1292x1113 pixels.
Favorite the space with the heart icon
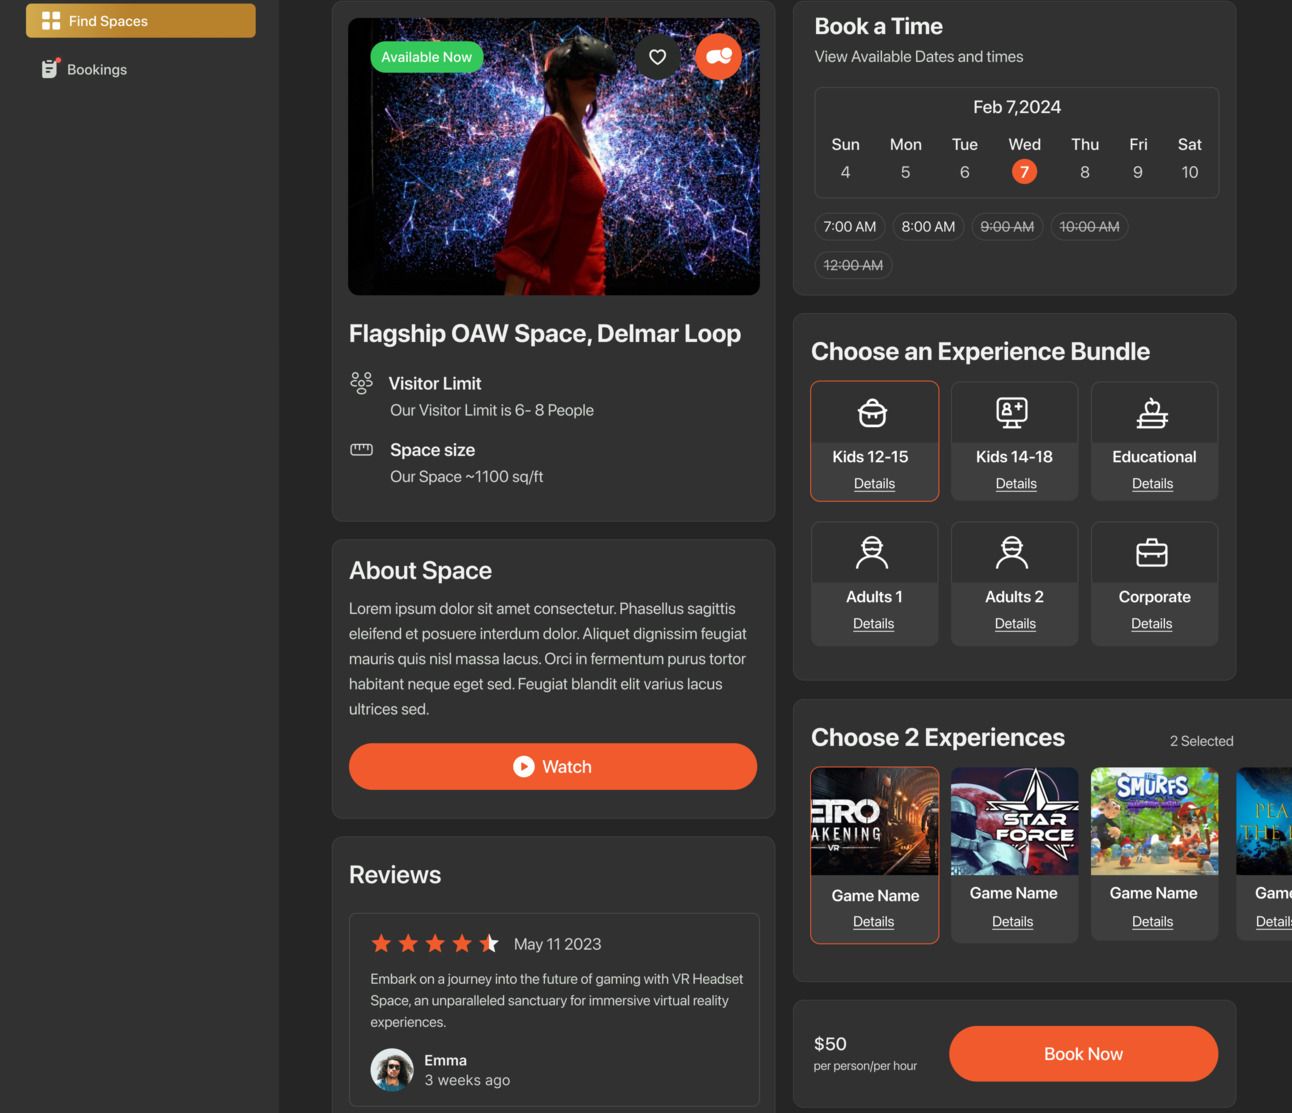click(x=657, y=57)
